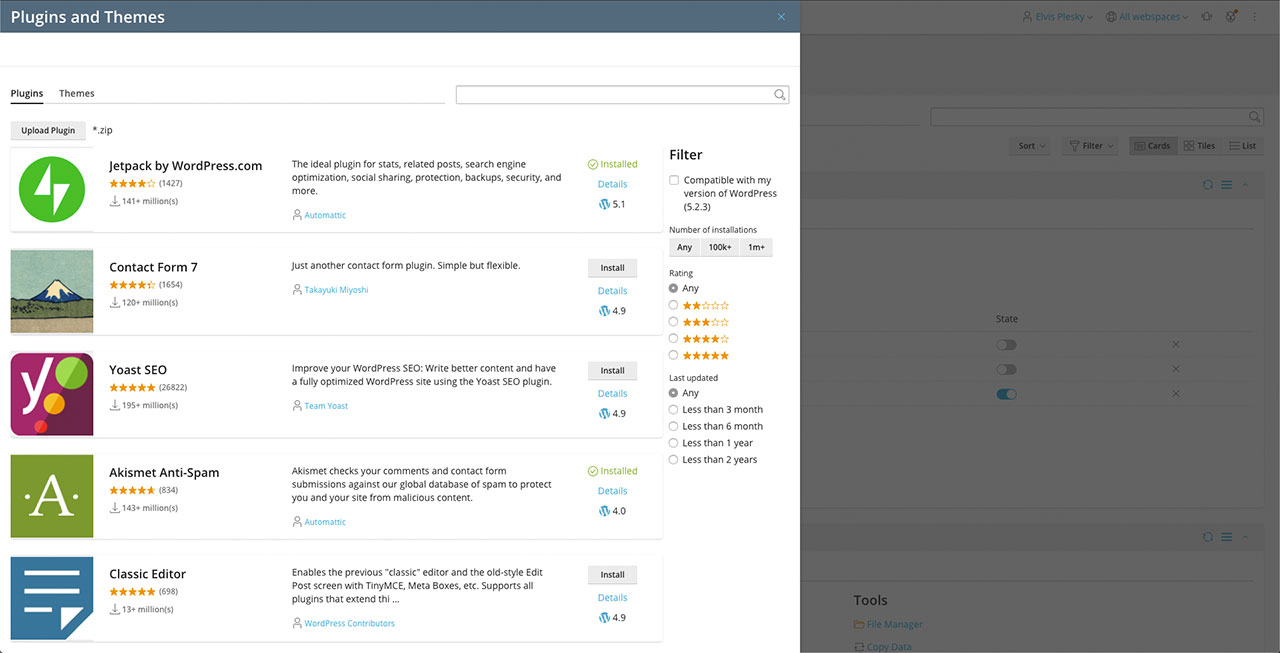Open the Sort dropdown in background
Viewport: 1280px width, 653px height.
pyautogui.click(x=1032, y=146)
